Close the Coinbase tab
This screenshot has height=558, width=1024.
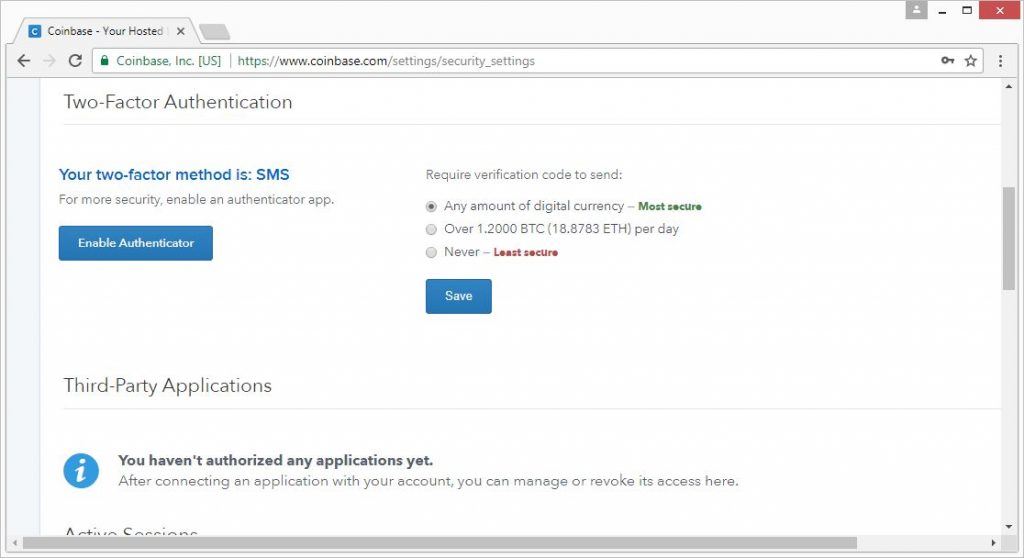[181, 31]
